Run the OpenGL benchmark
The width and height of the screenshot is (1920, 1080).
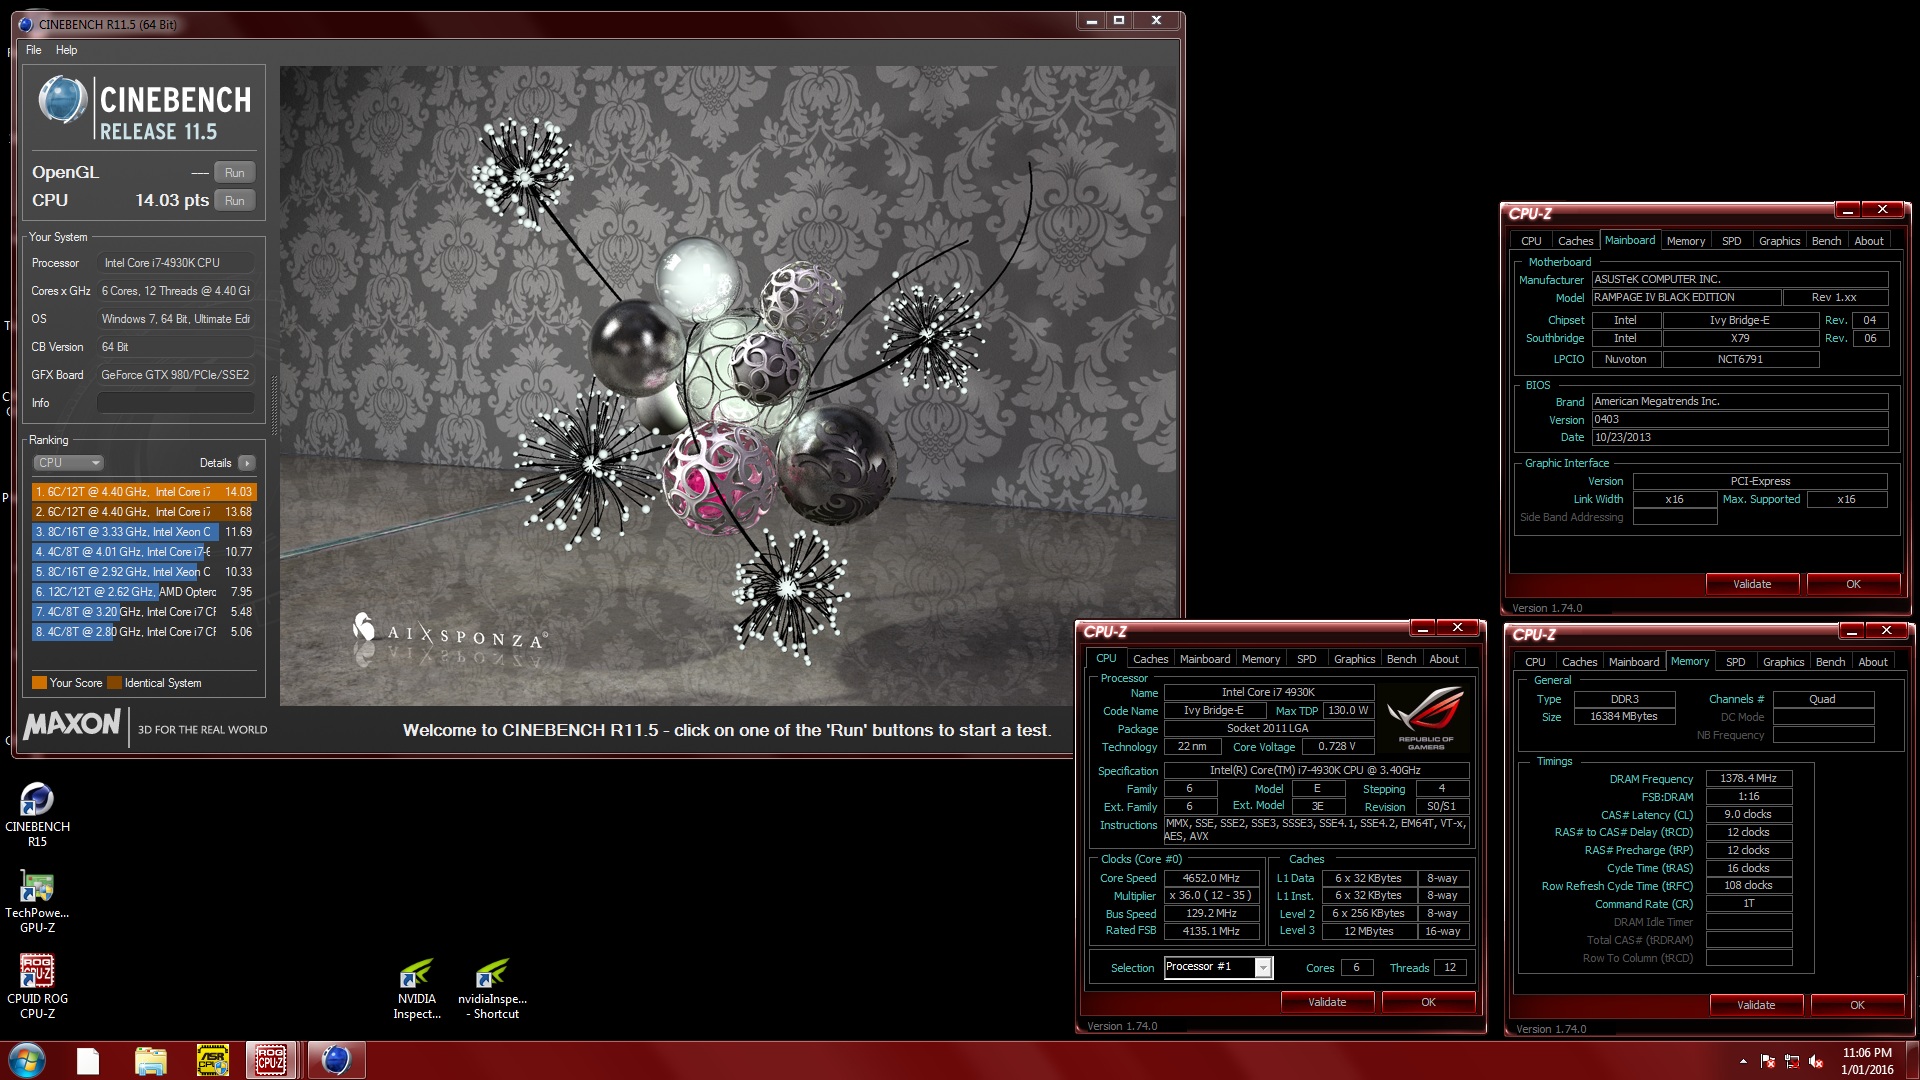click(x=235, y=173)
